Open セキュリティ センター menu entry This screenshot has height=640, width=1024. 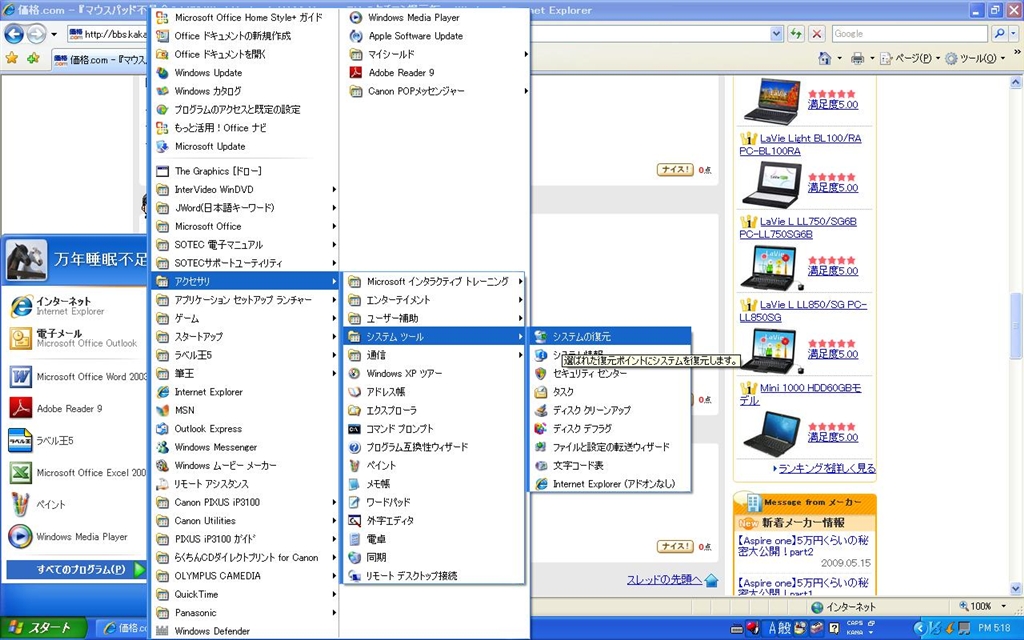610,374
